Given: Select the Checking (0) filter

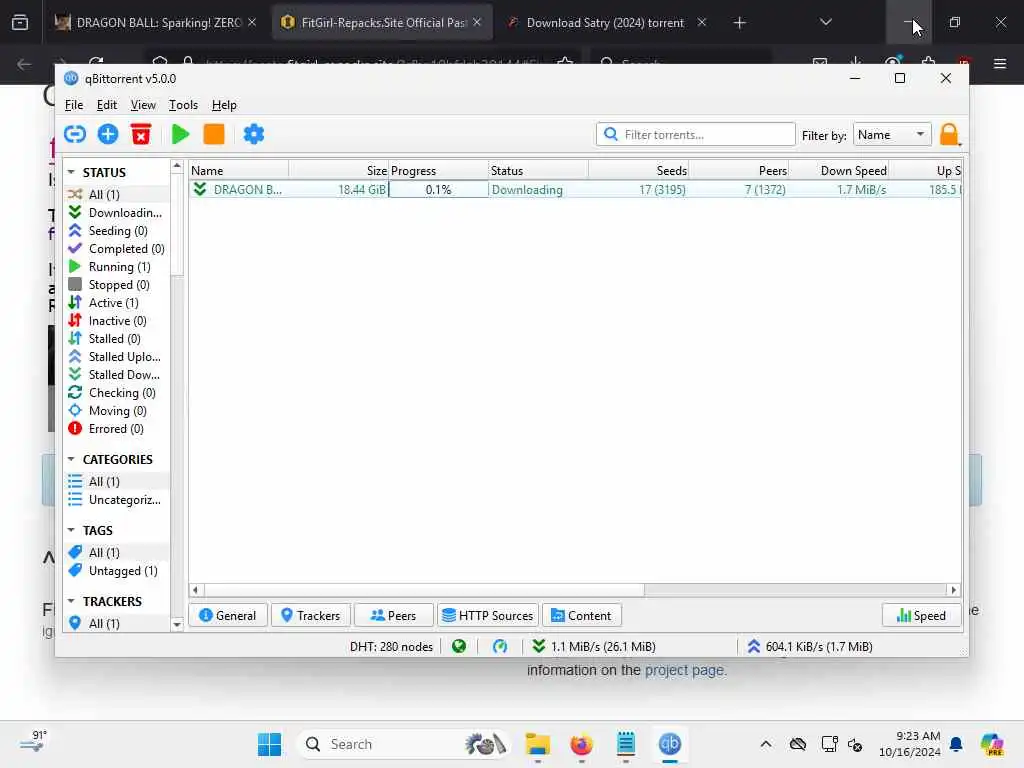Looking at the screenshot, I should point(117,392).
